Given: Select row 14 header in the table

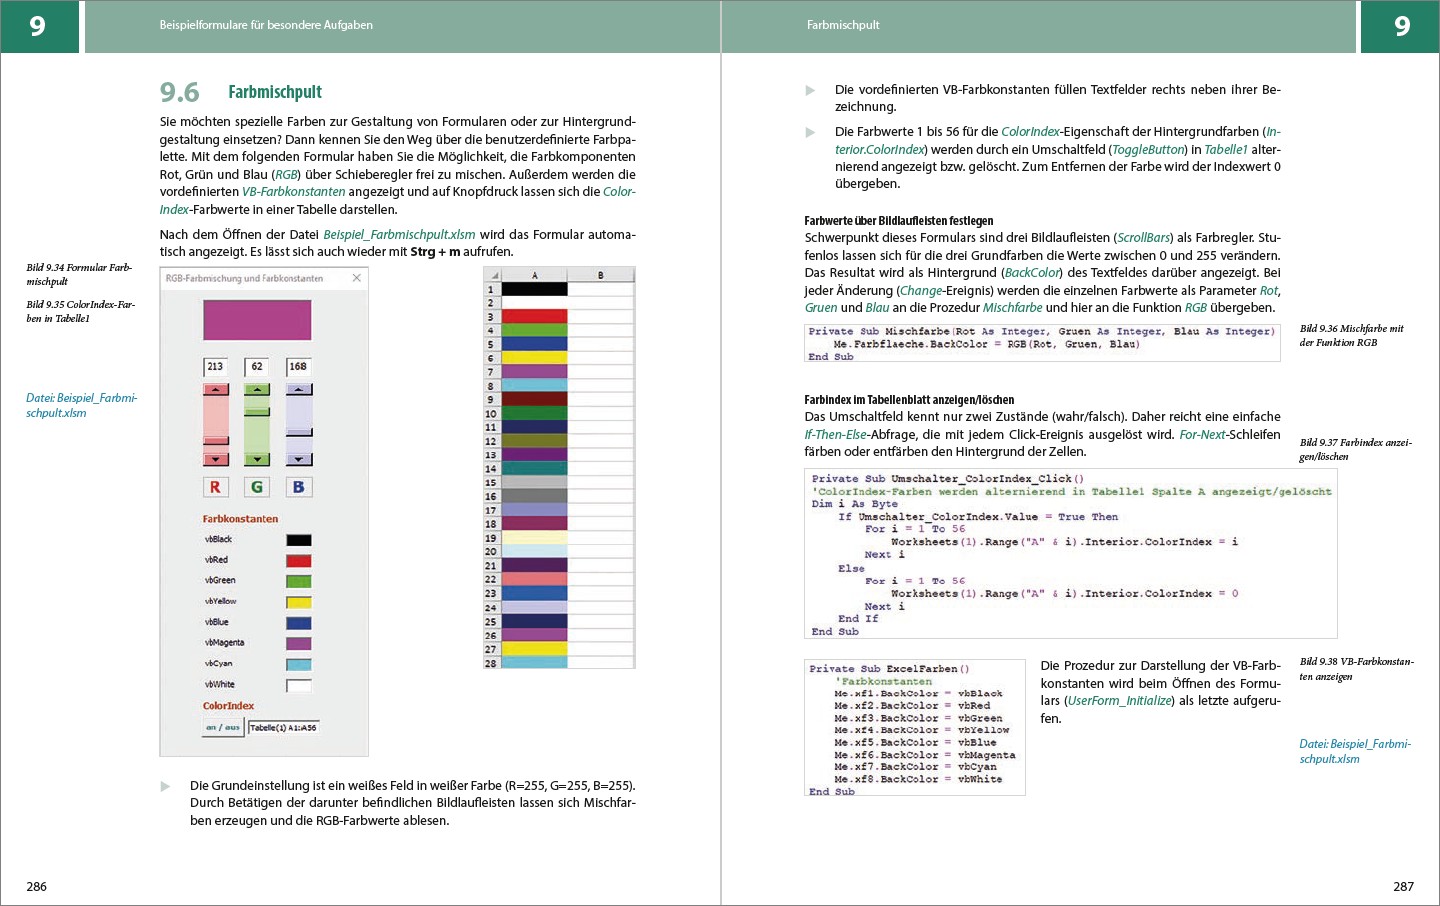Looking at the screenshot, I should (x=491, y=469).
